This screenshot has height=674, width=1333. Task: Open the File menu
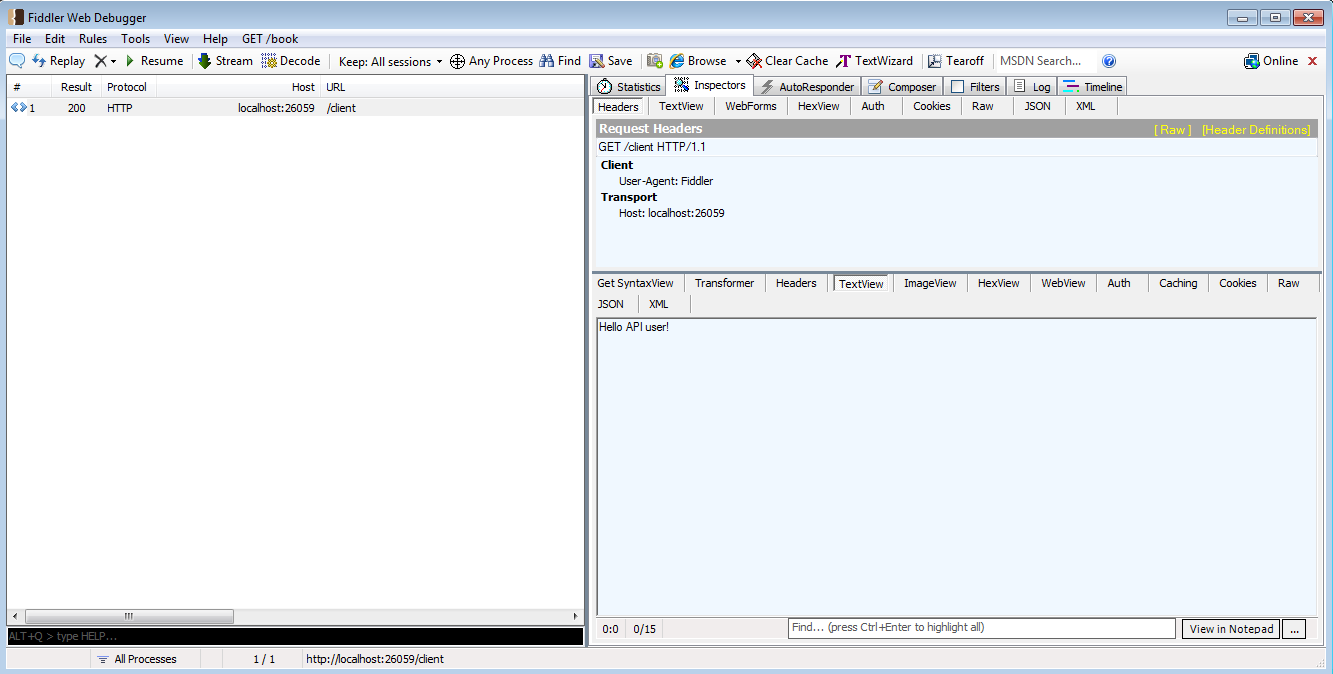pyautogui.click(x=22, y=39)
